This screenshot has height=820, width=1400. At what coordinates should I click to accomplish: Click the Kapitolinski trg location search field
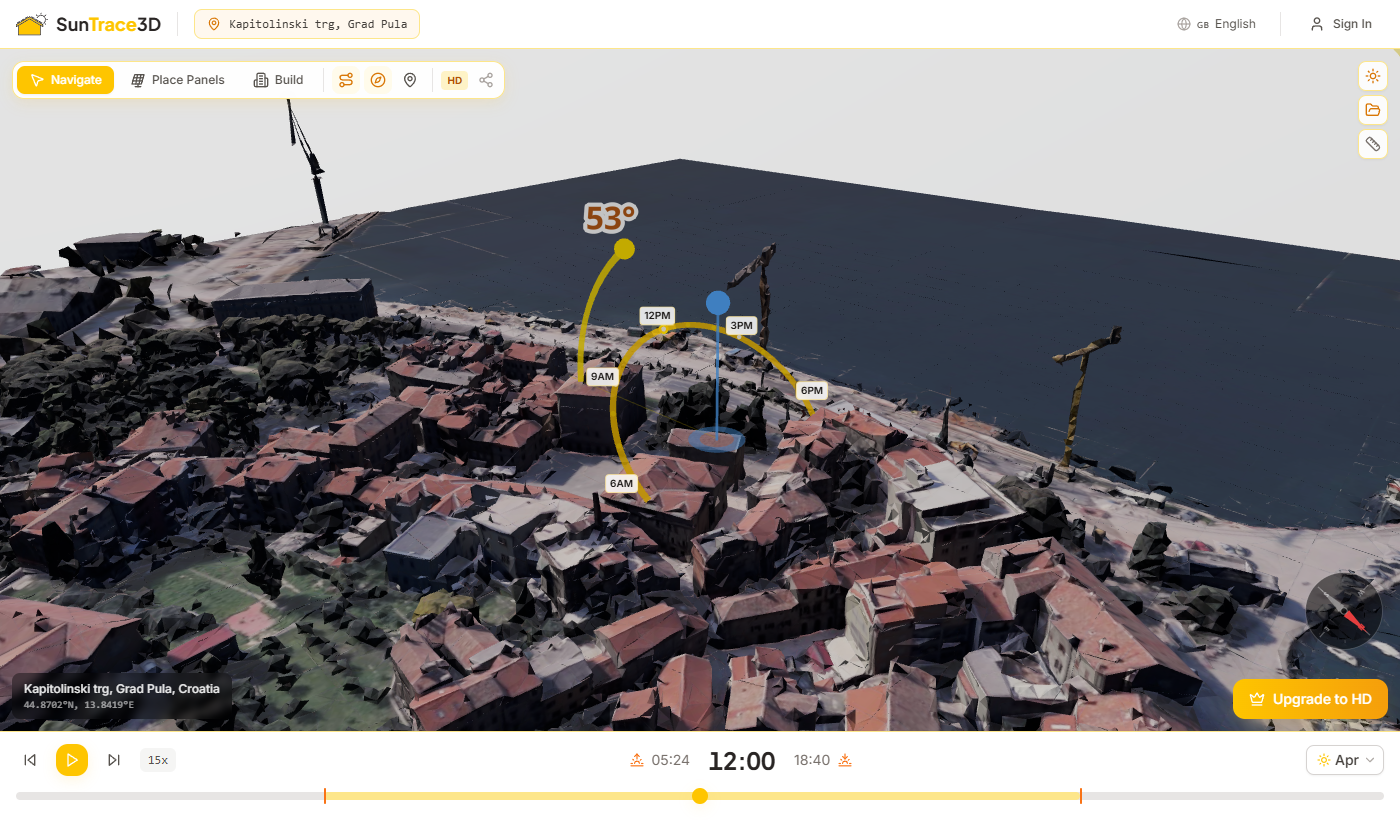pos(306,23)
